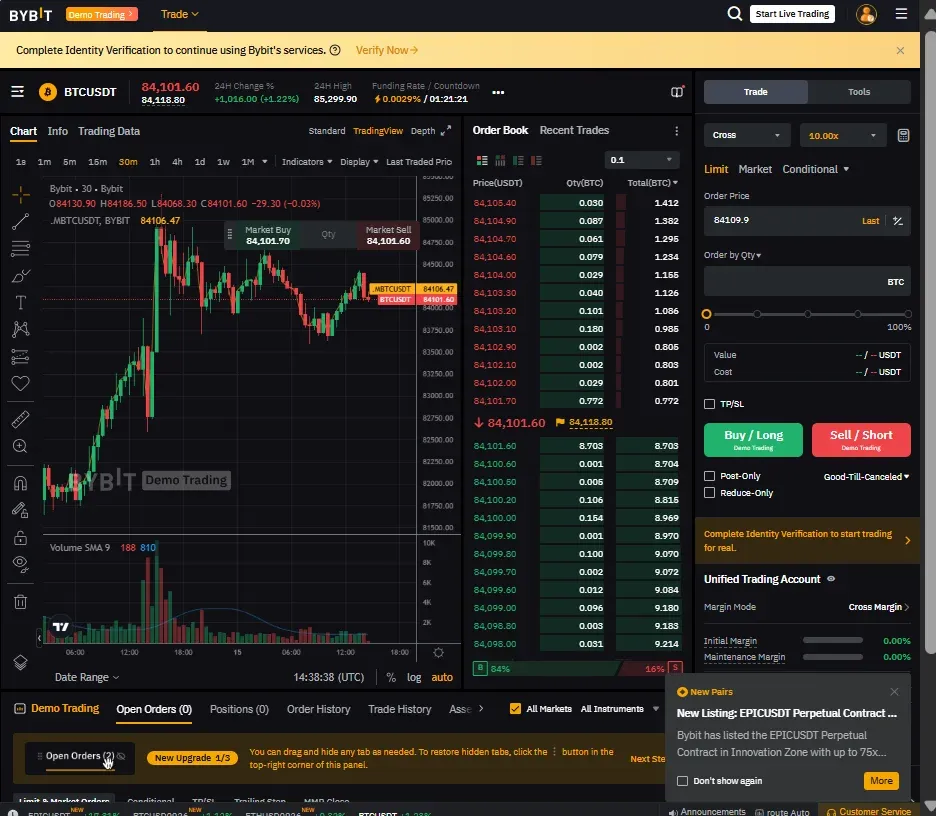Open the All Instruments filter dropdown
Viewport: 936px width, 816px height.
click(x=620, y=709)
